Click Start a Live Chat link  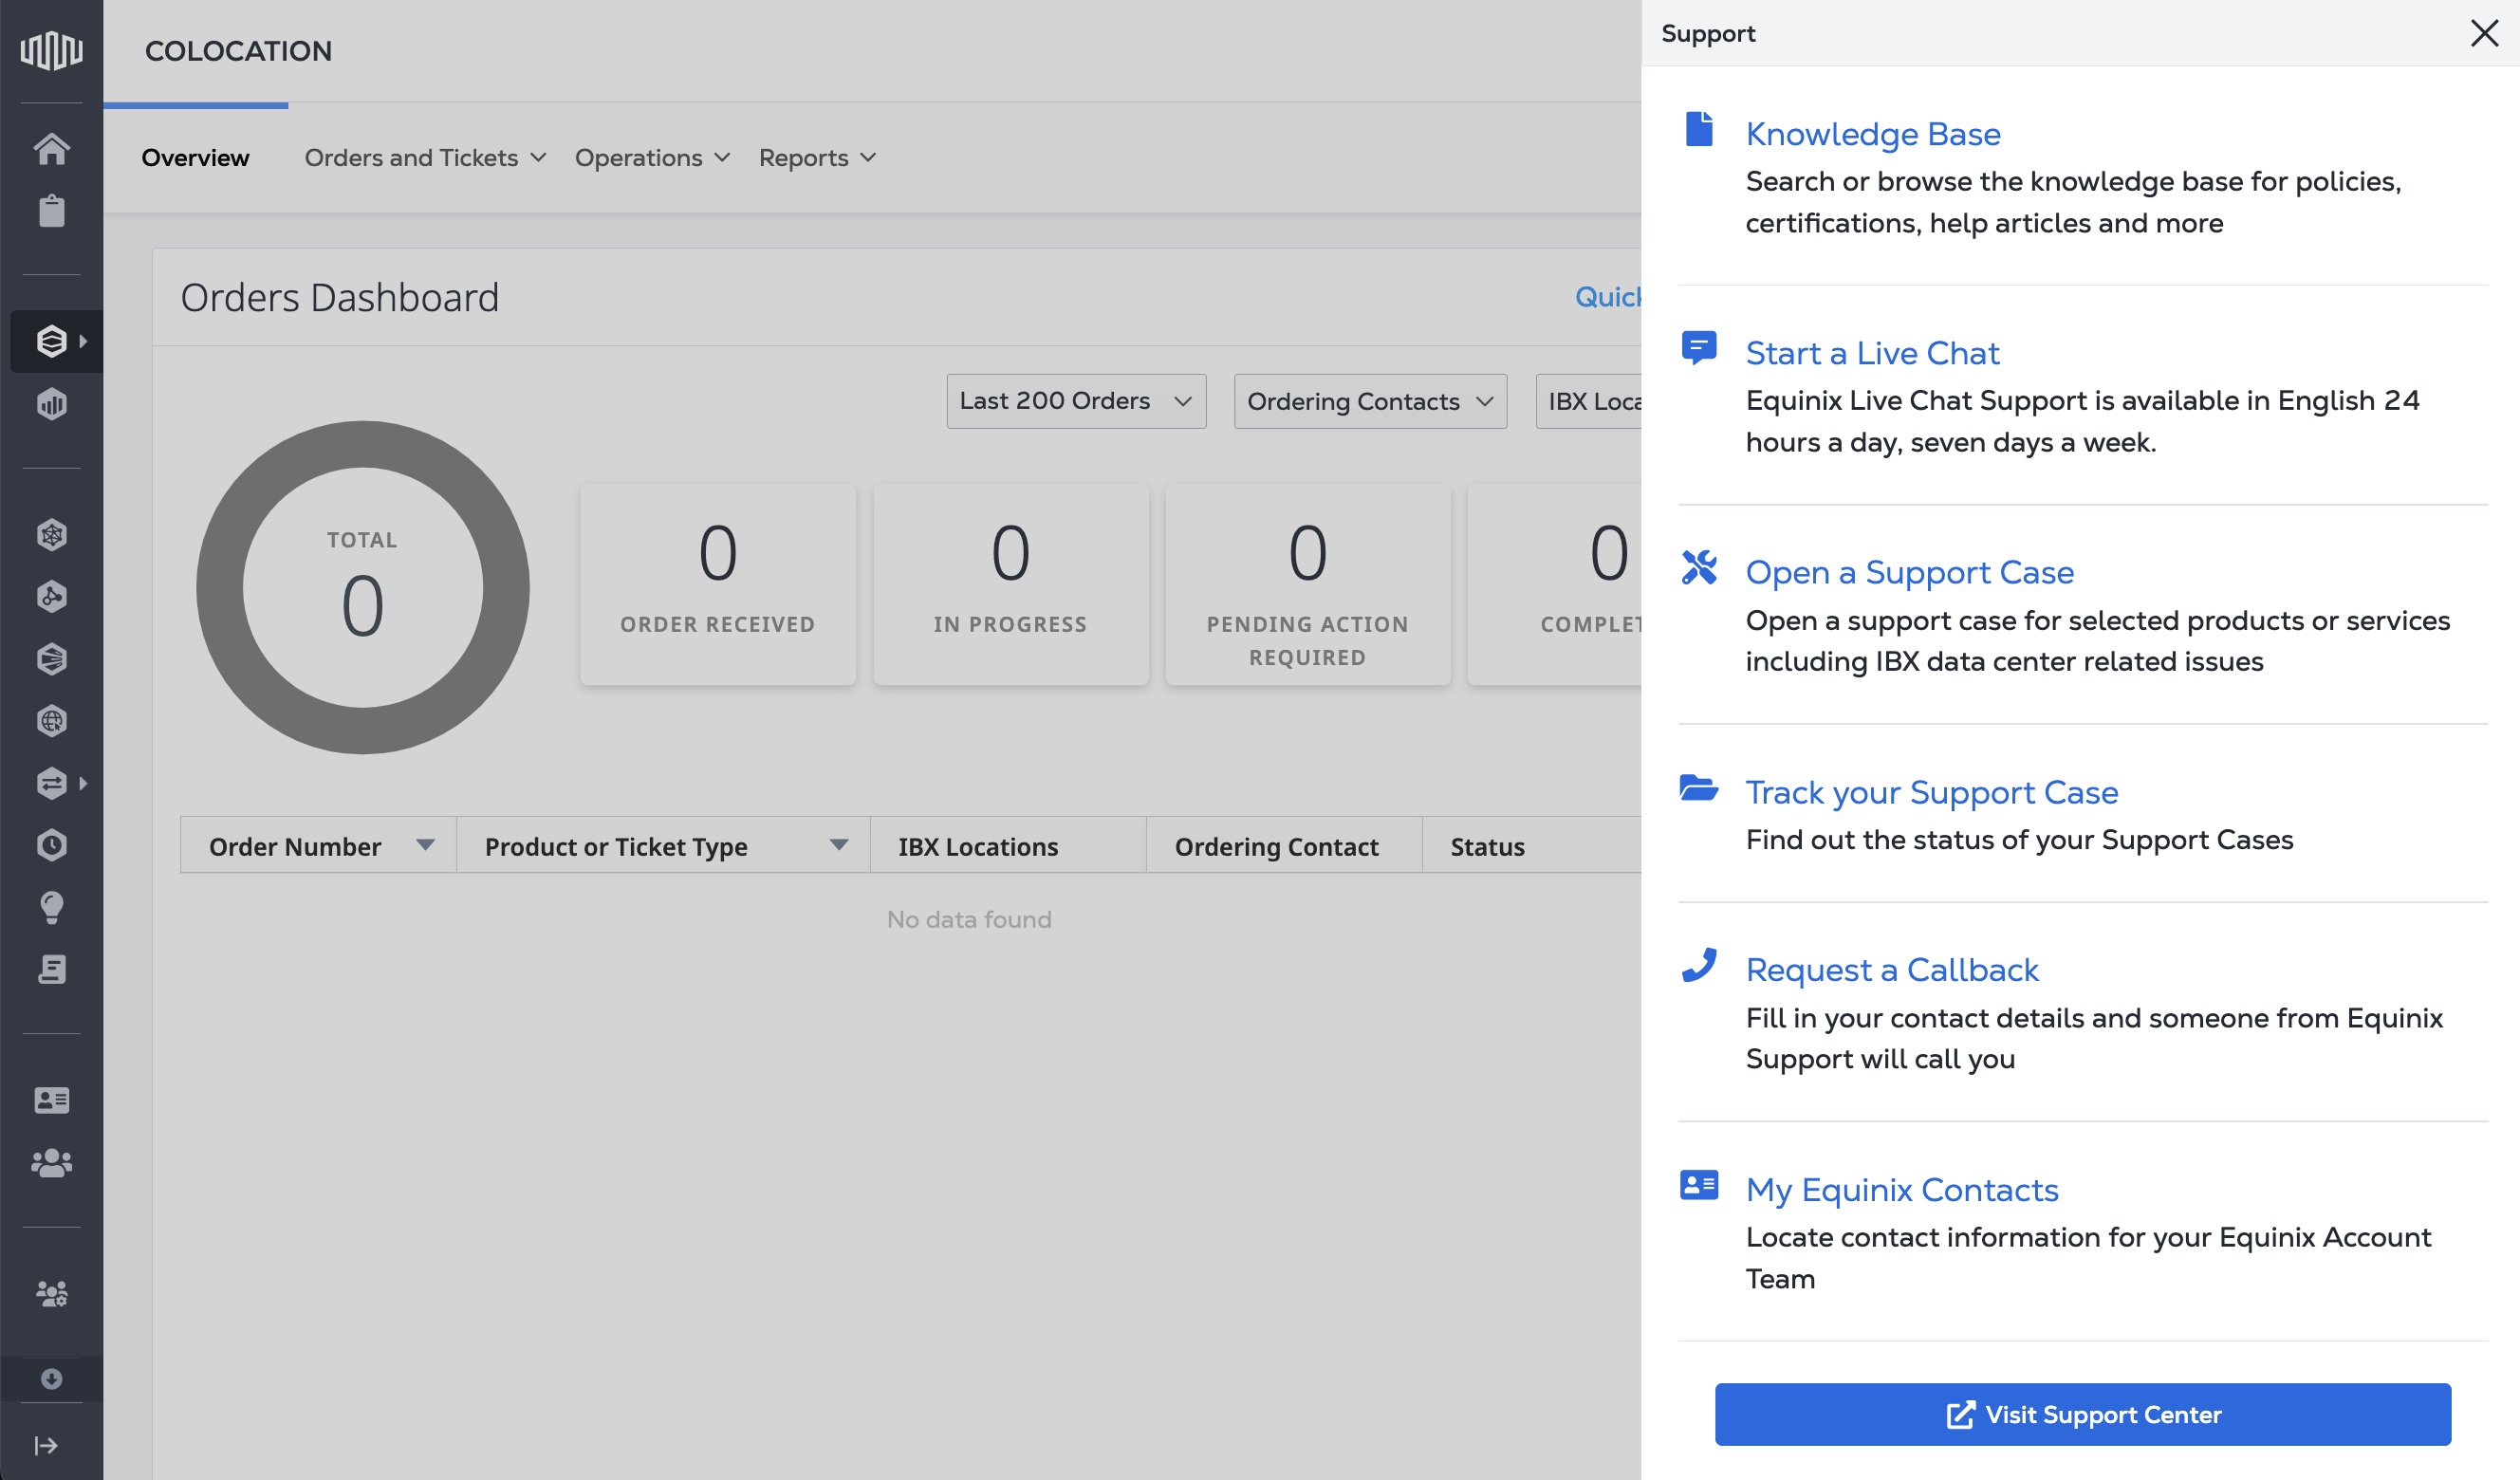(1872, 353)
